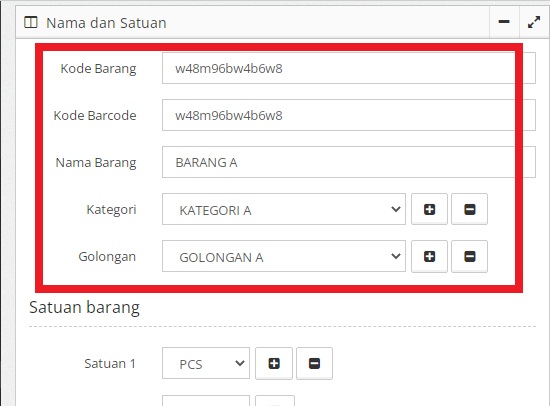Open the partially visible dropdown below Satuan 1

click(206, 401)
